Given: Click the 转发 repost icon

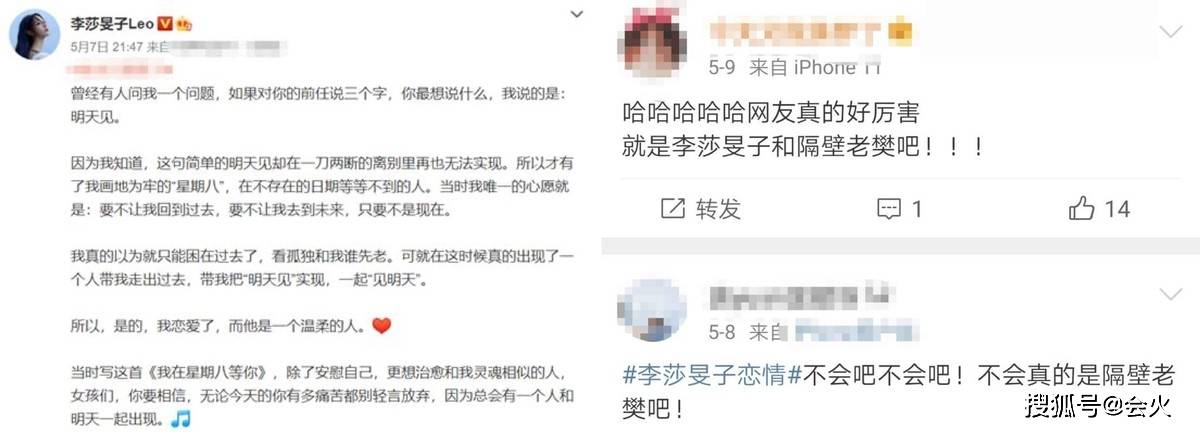Looking at the screenshot, I should click(x=673, y=209).
